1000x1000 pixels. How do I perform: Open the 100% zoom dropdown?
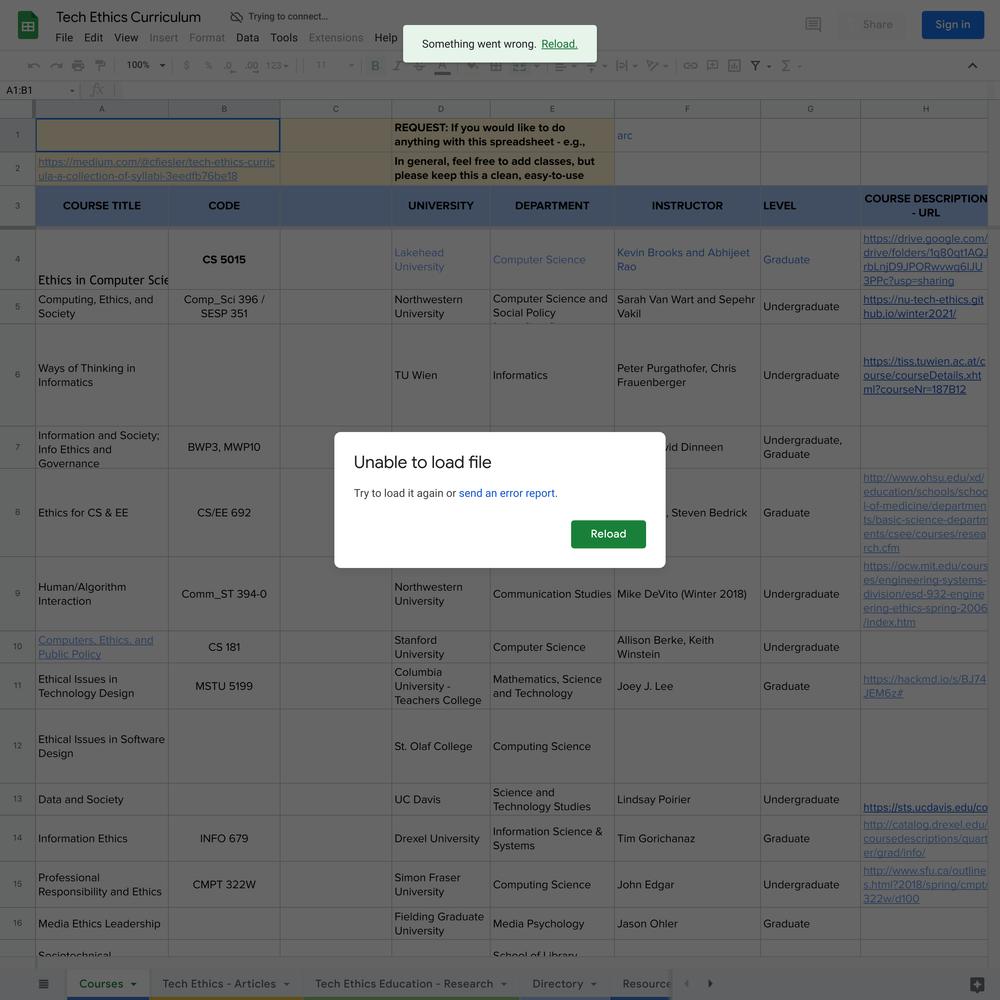(x=145, y=65)
